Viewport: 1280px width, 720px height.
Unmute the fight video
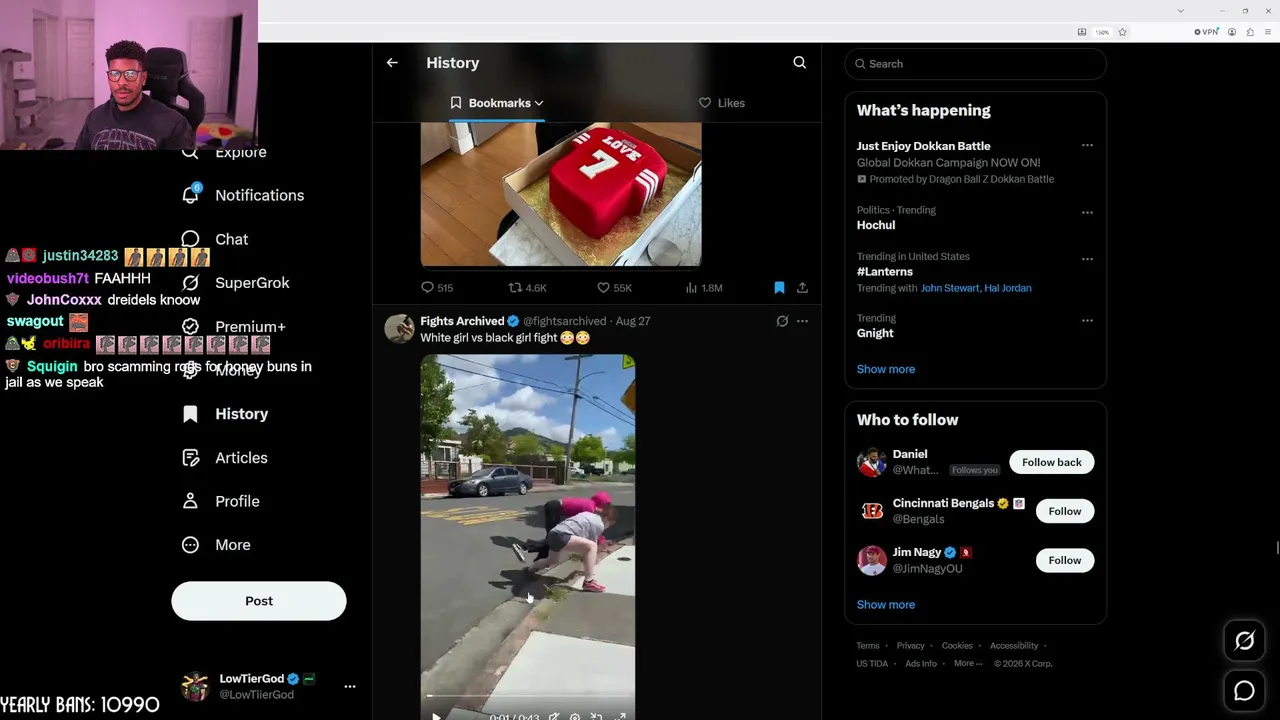pos(553,716)
